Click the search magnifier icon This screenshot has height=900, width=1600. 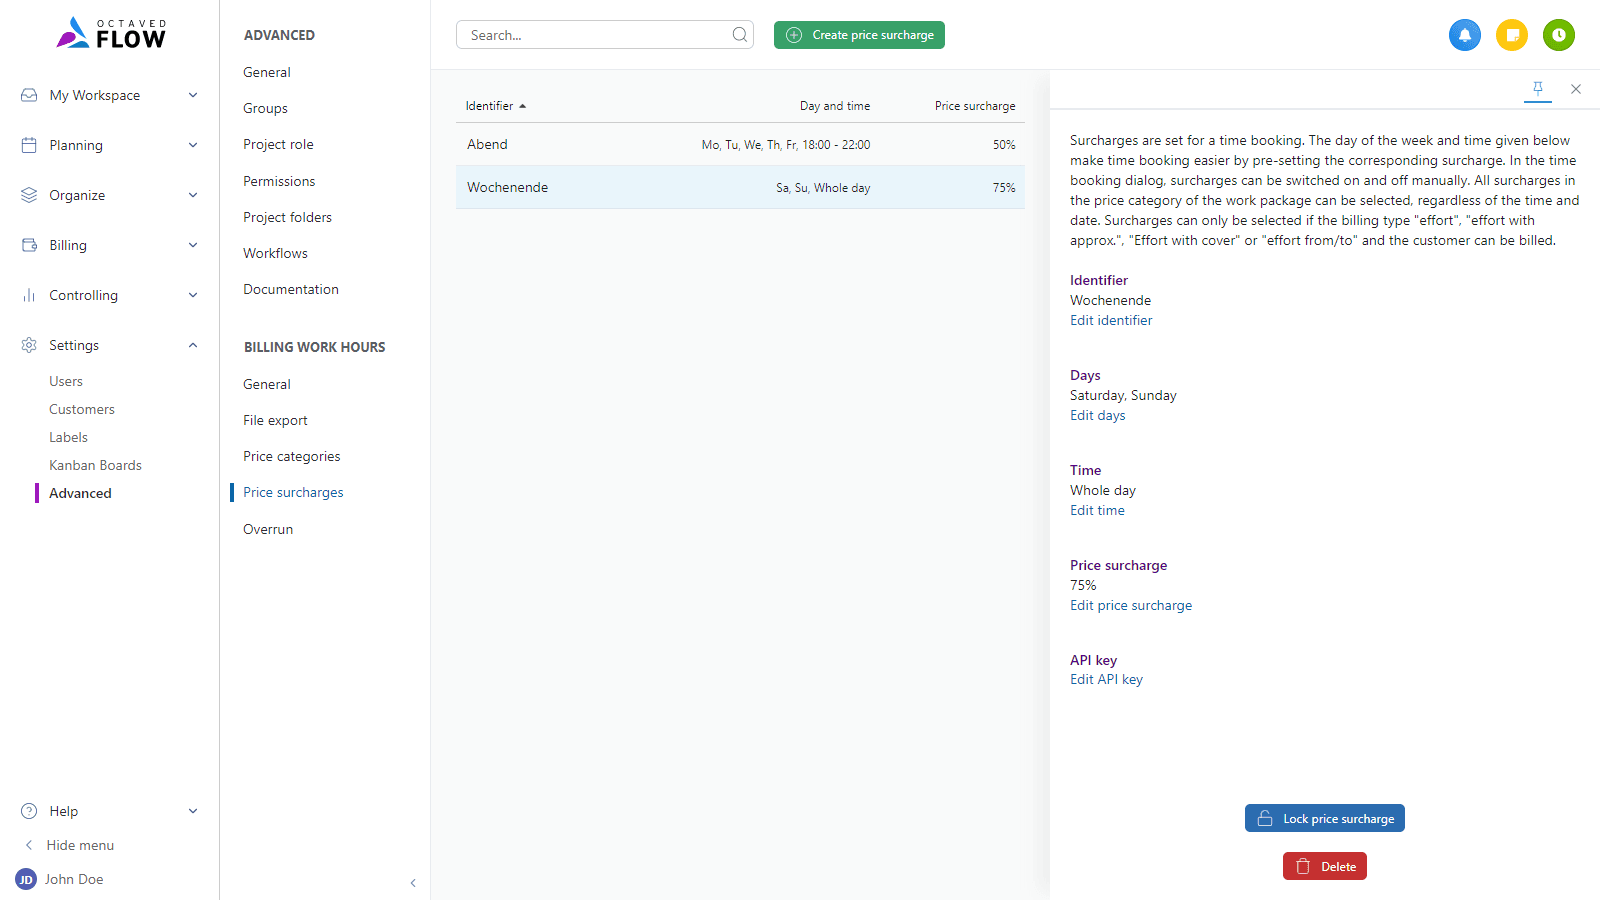tap(740, 35)
